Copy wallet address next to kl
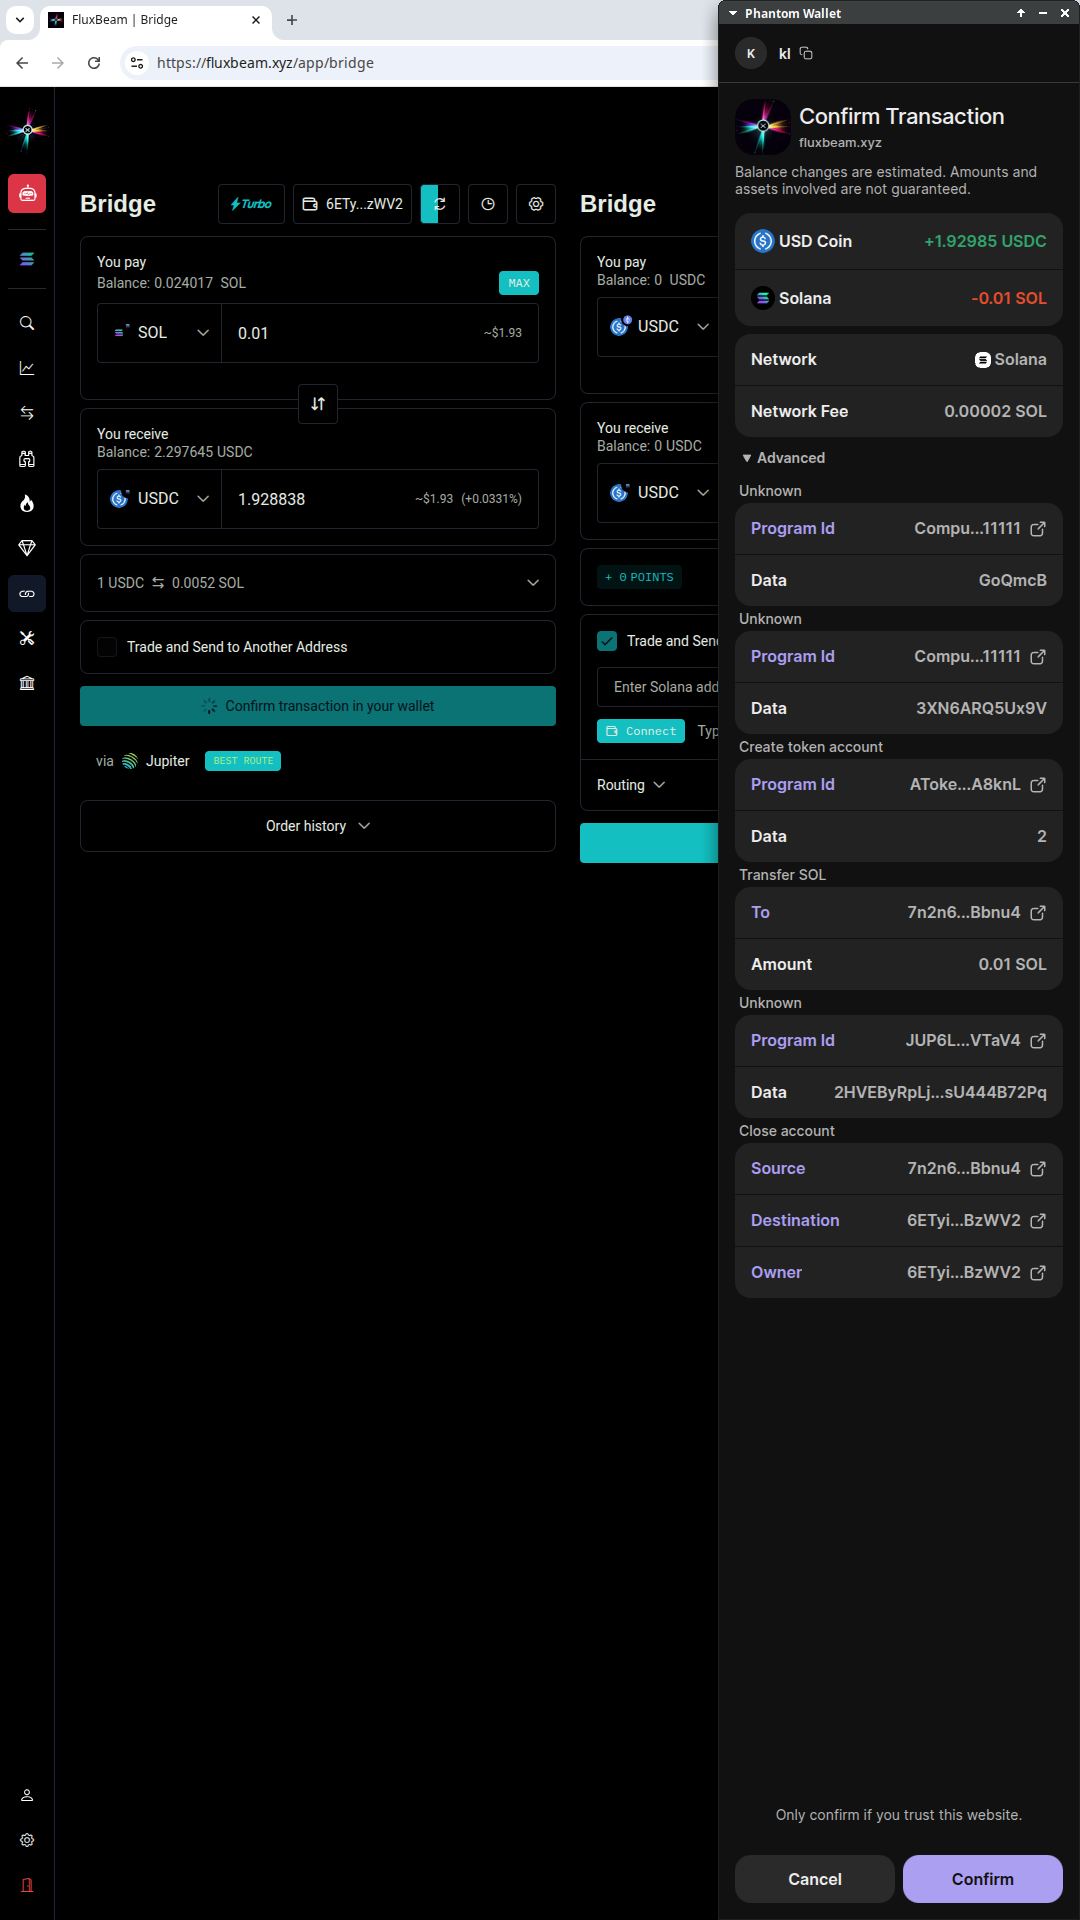The height and width of the screenshot is (1920, 1080). (806, 54)
